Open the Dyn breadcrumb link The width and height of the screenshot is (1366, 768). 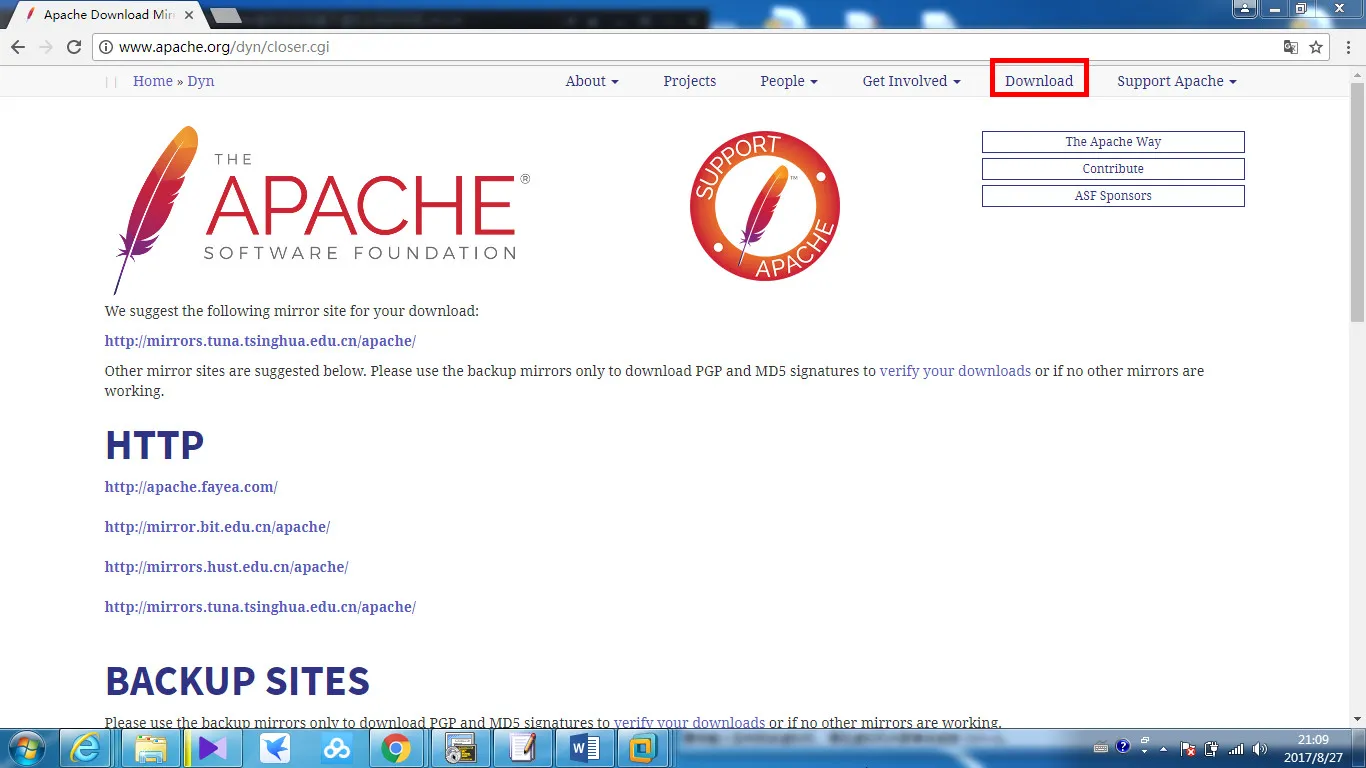pyautogui.click(x=201, y=81)
